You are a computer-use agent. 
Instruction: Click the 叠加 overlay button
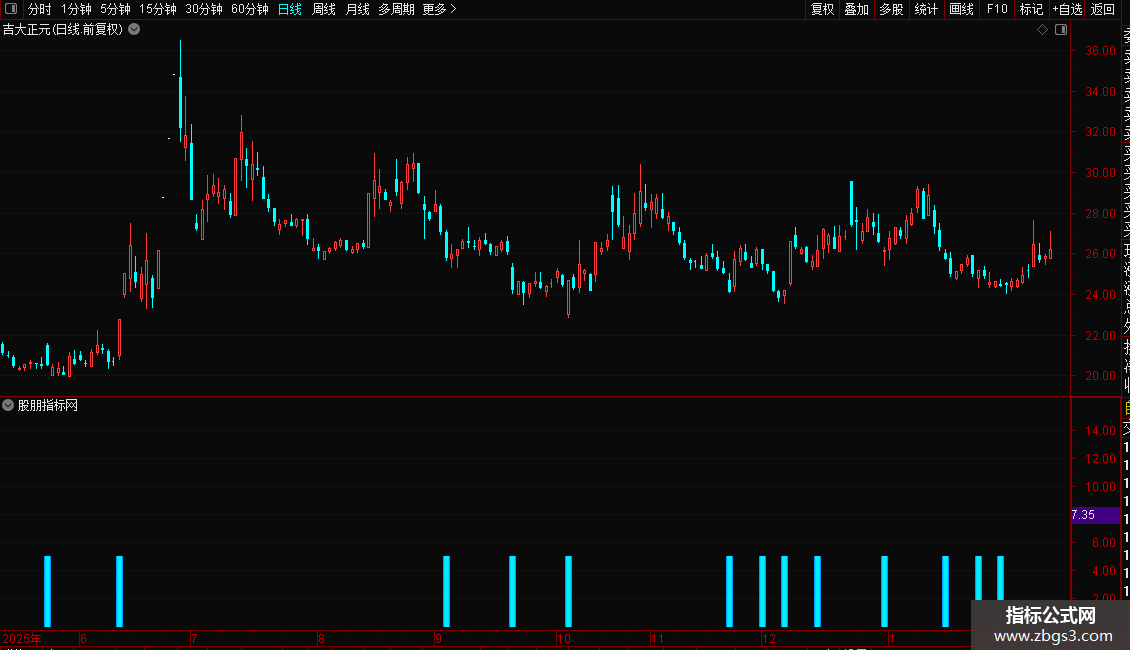pos(856,9)
